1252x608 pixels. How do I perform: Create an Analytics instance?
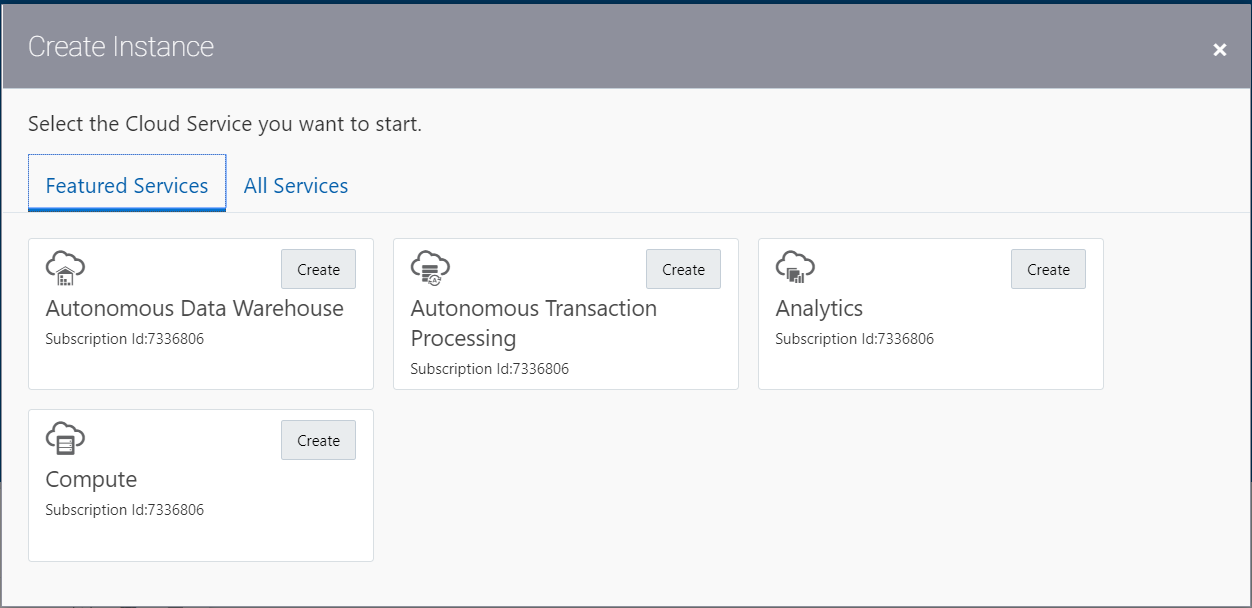pyautogui.click(x=1048, y=268)
